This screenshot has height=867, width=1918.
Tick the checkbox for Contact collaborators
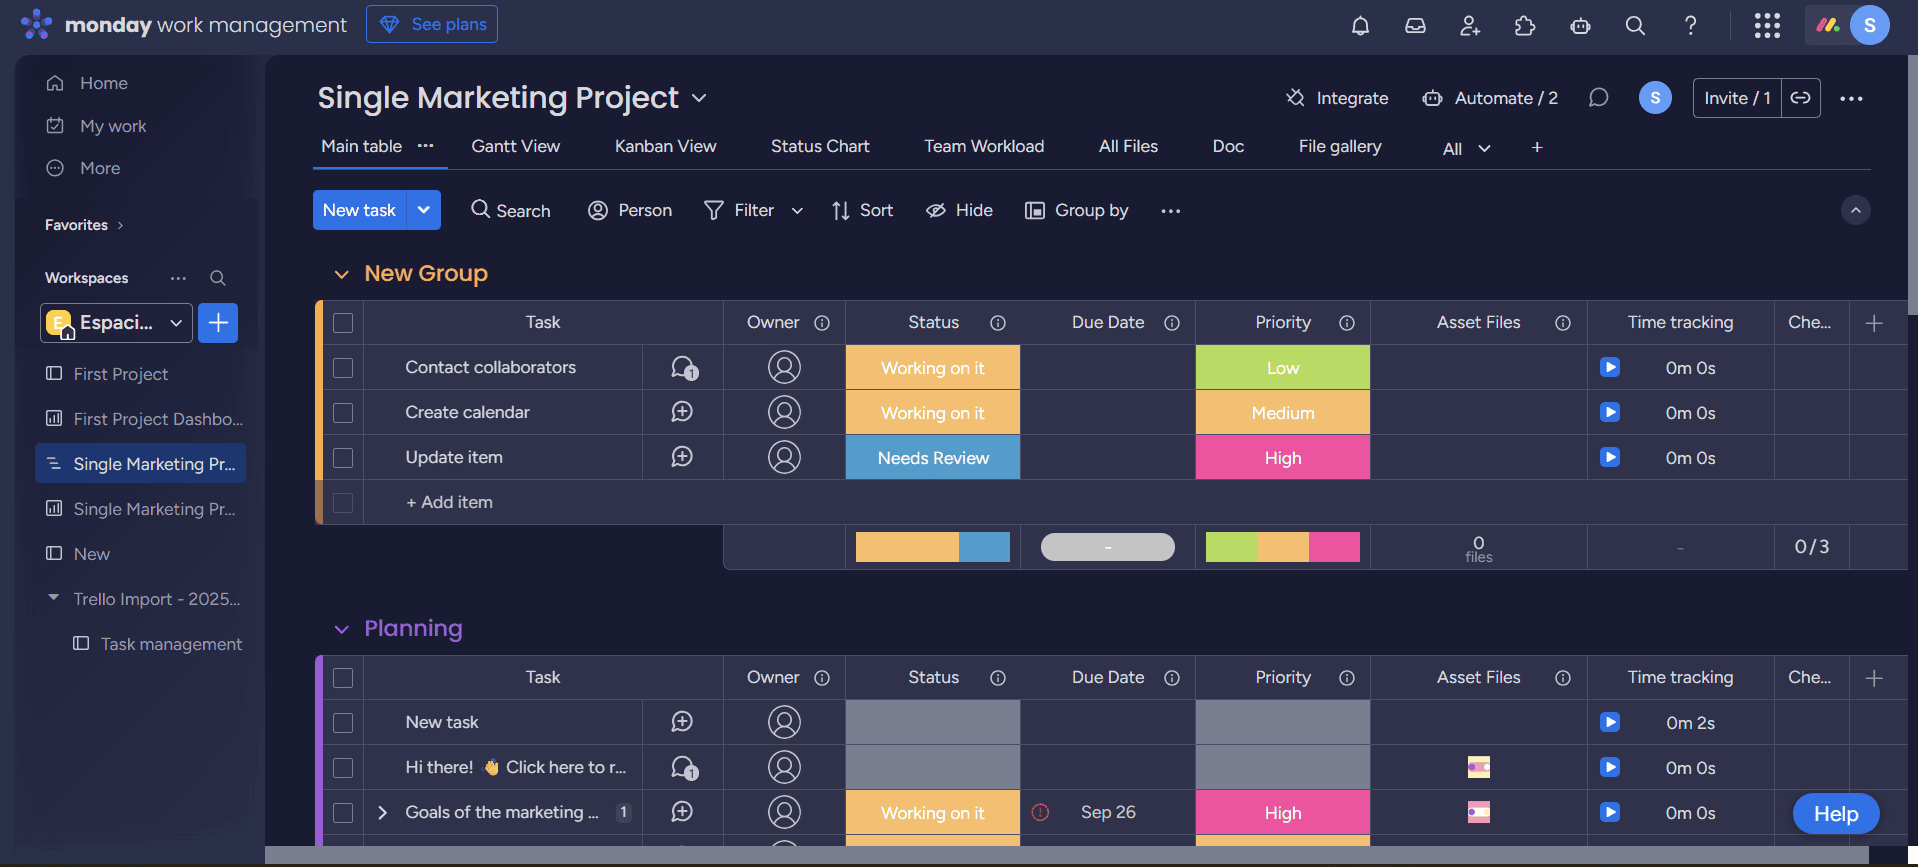343,368
